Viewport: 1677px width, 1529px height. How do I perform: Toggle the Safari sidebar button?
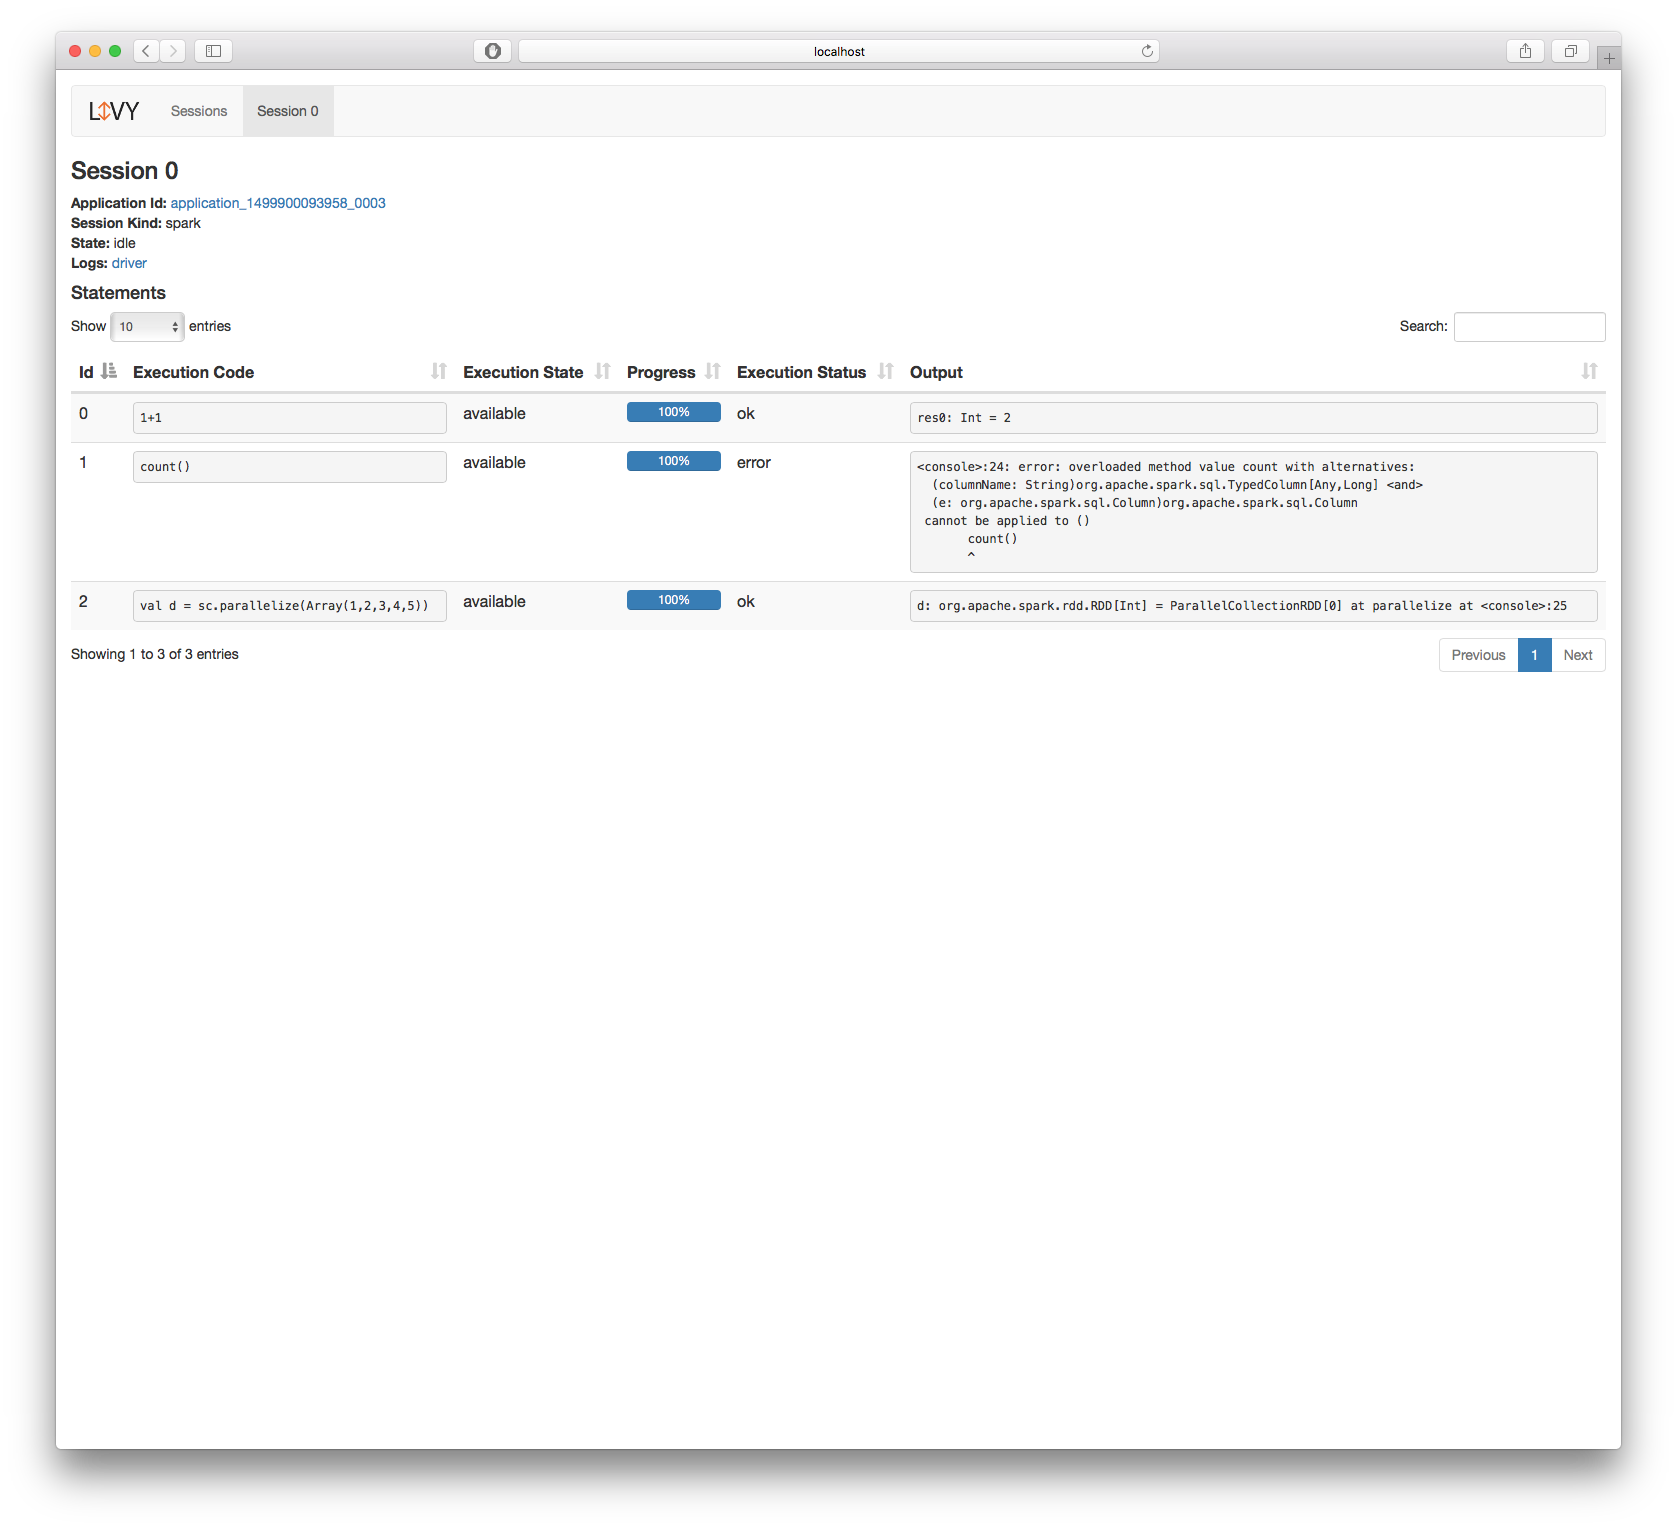(x=213, y=51)
